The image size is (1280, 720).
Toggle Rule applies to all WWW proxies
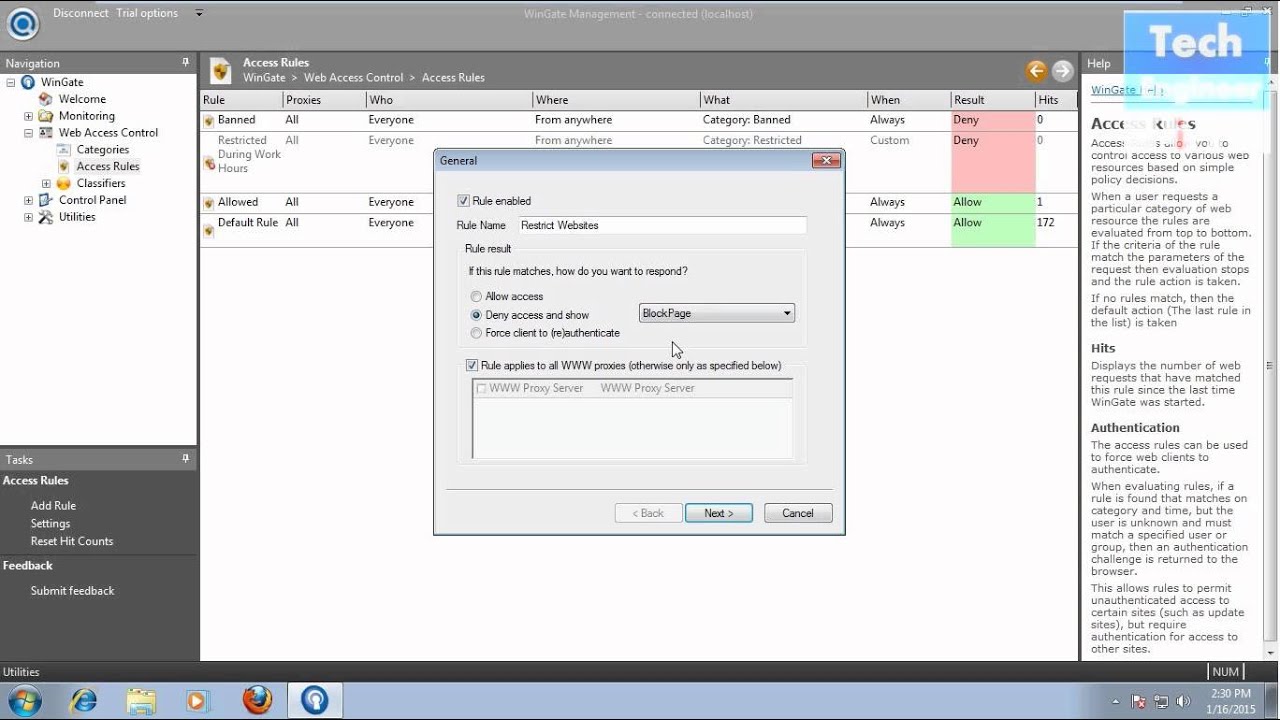click(x=472, y=366)
